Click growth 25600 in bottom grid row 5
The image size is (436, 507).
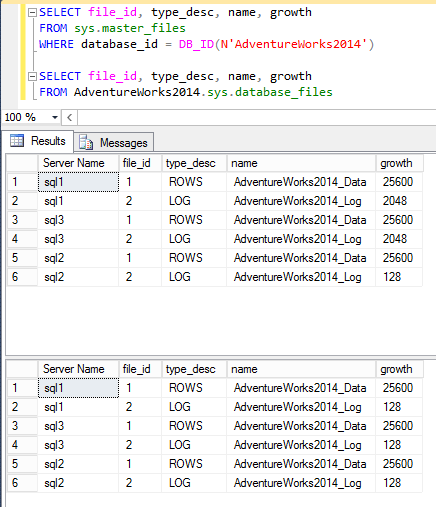(399, 464)
